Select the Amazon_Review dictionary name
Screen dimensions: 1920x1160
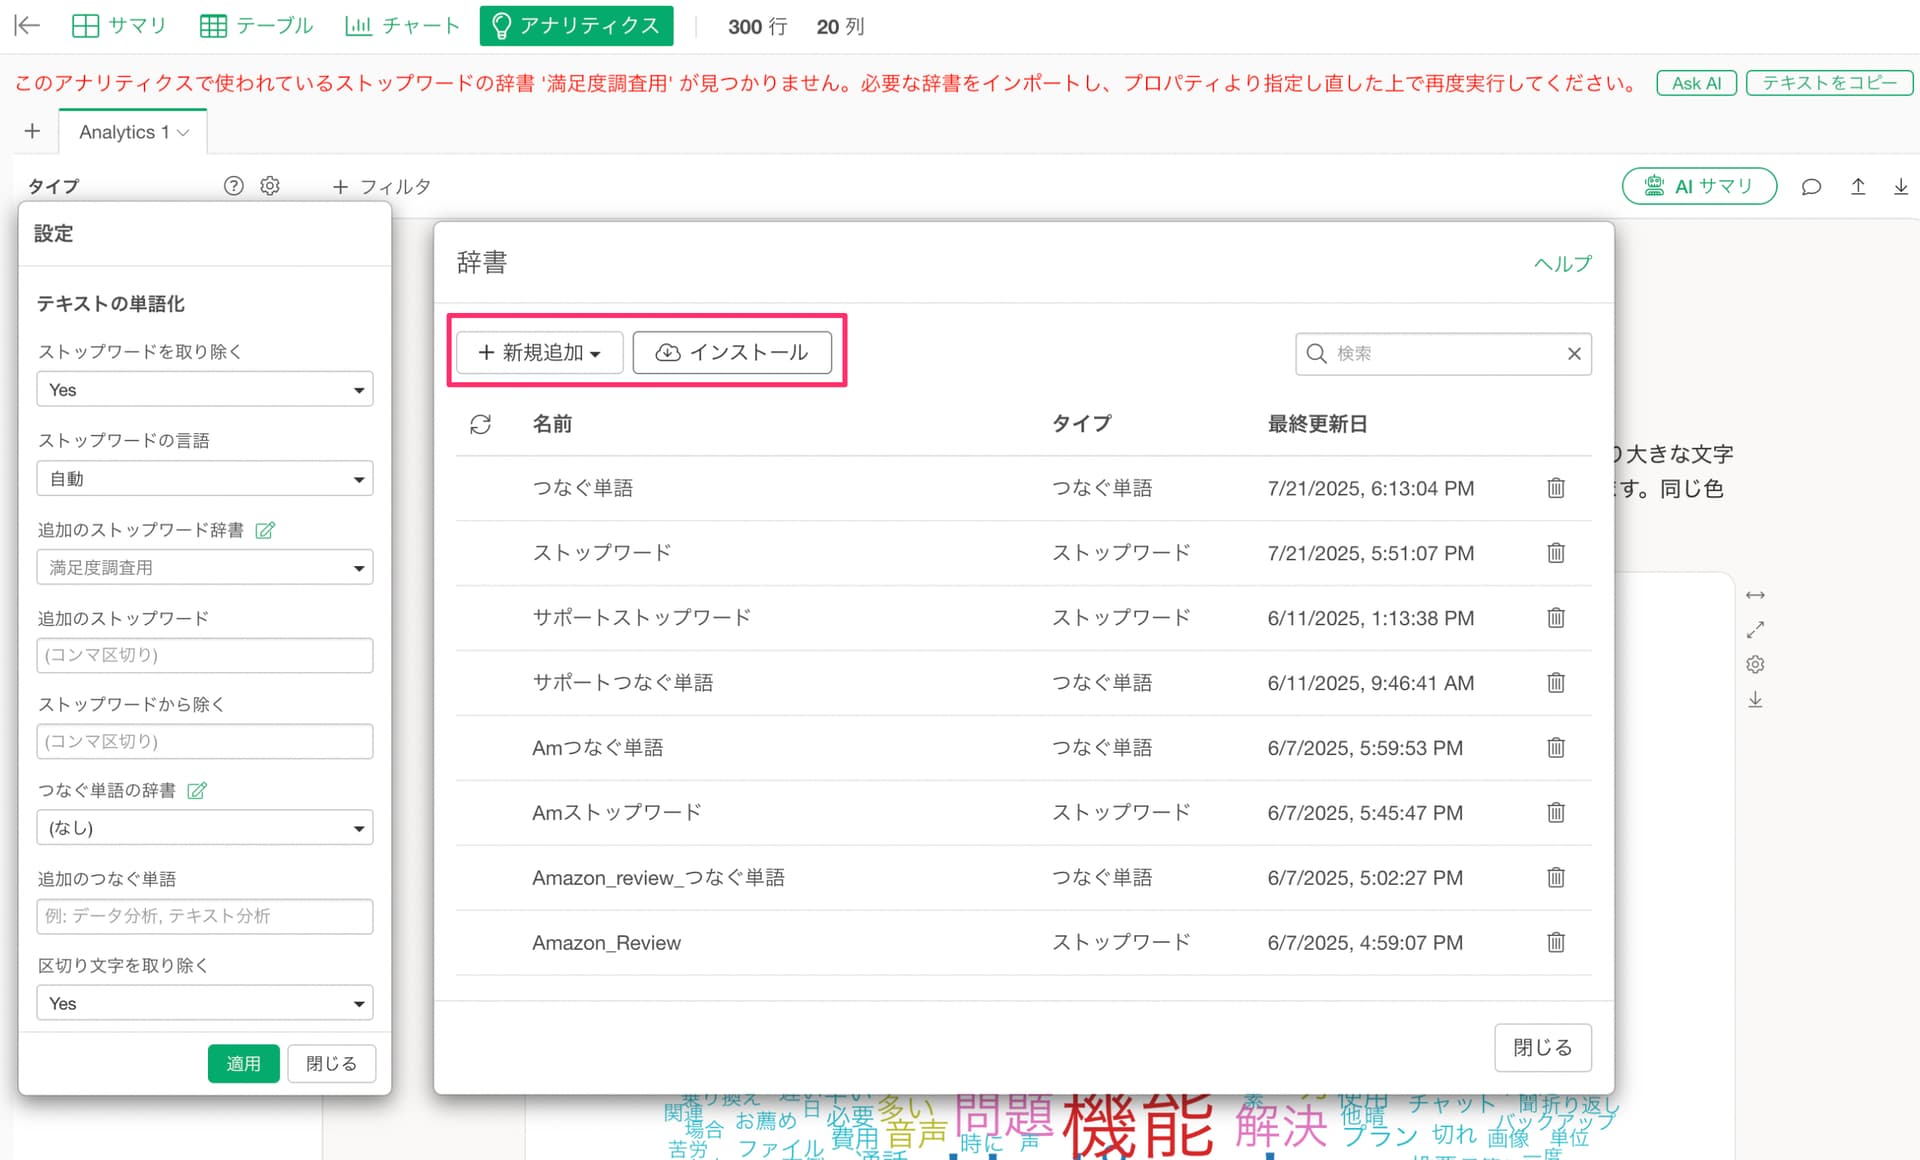pyautogui.click(x=606, y=943)
